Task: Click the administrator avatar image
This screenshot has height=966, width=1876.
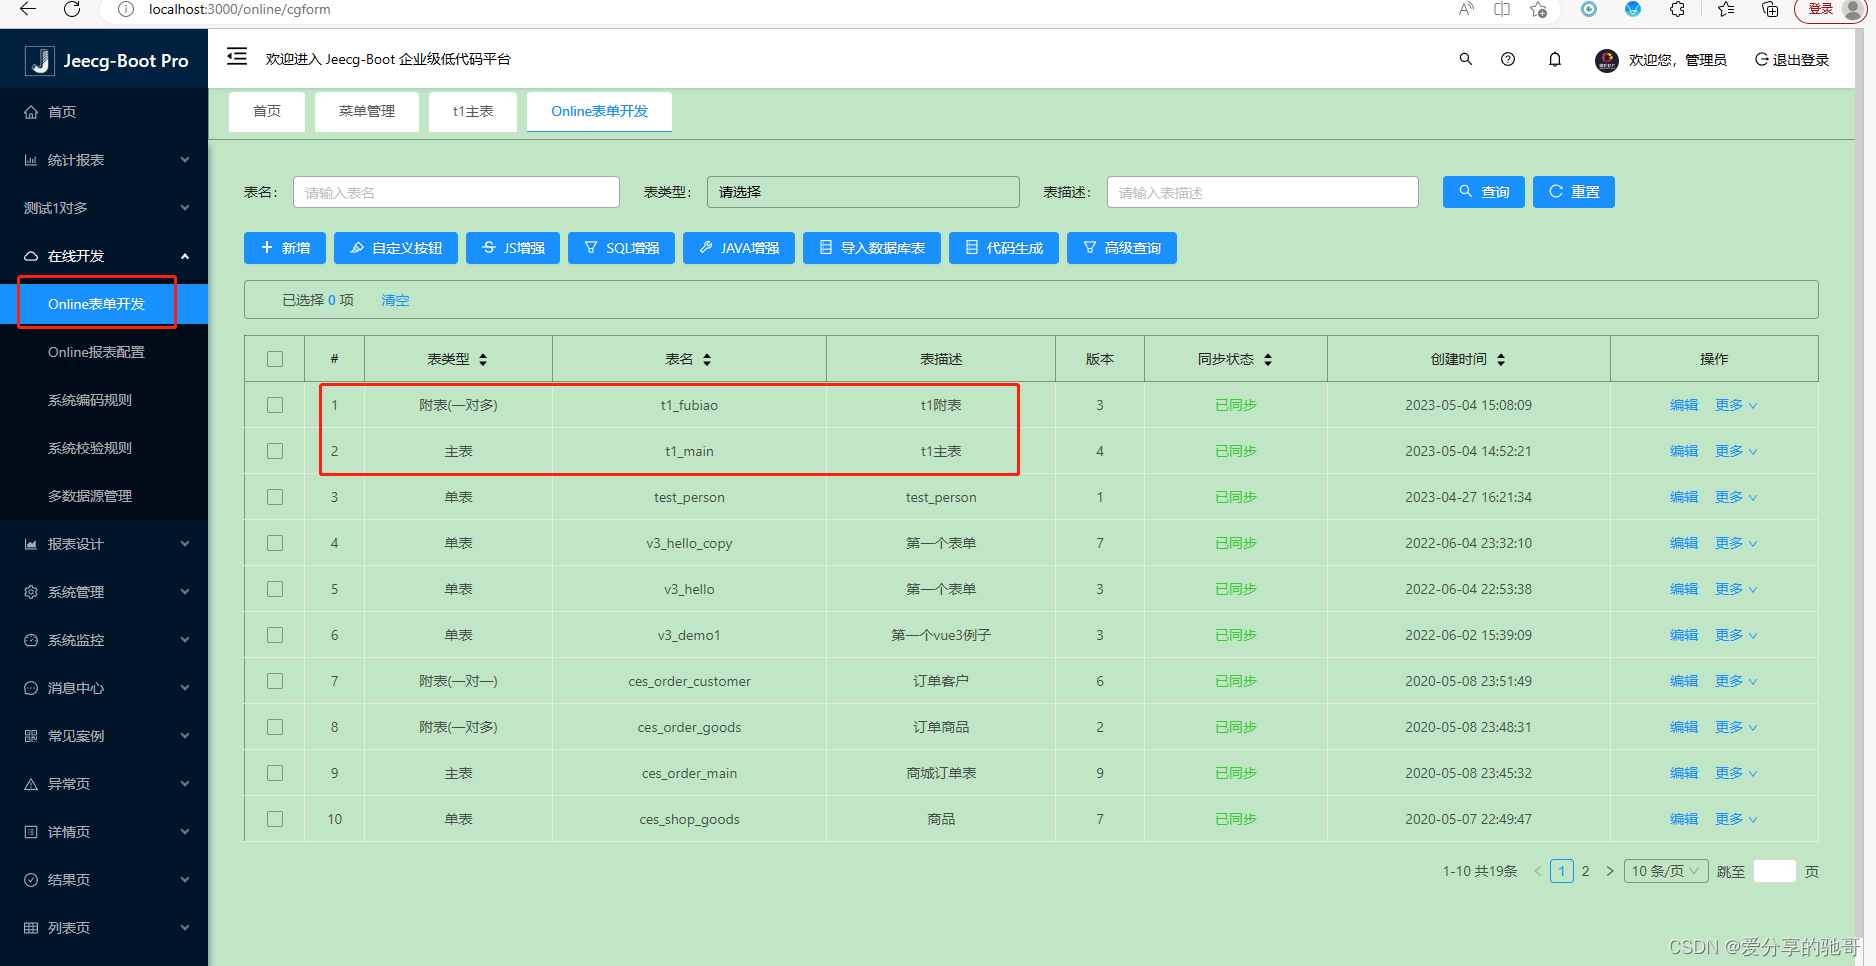Action: pos(1607,60)
